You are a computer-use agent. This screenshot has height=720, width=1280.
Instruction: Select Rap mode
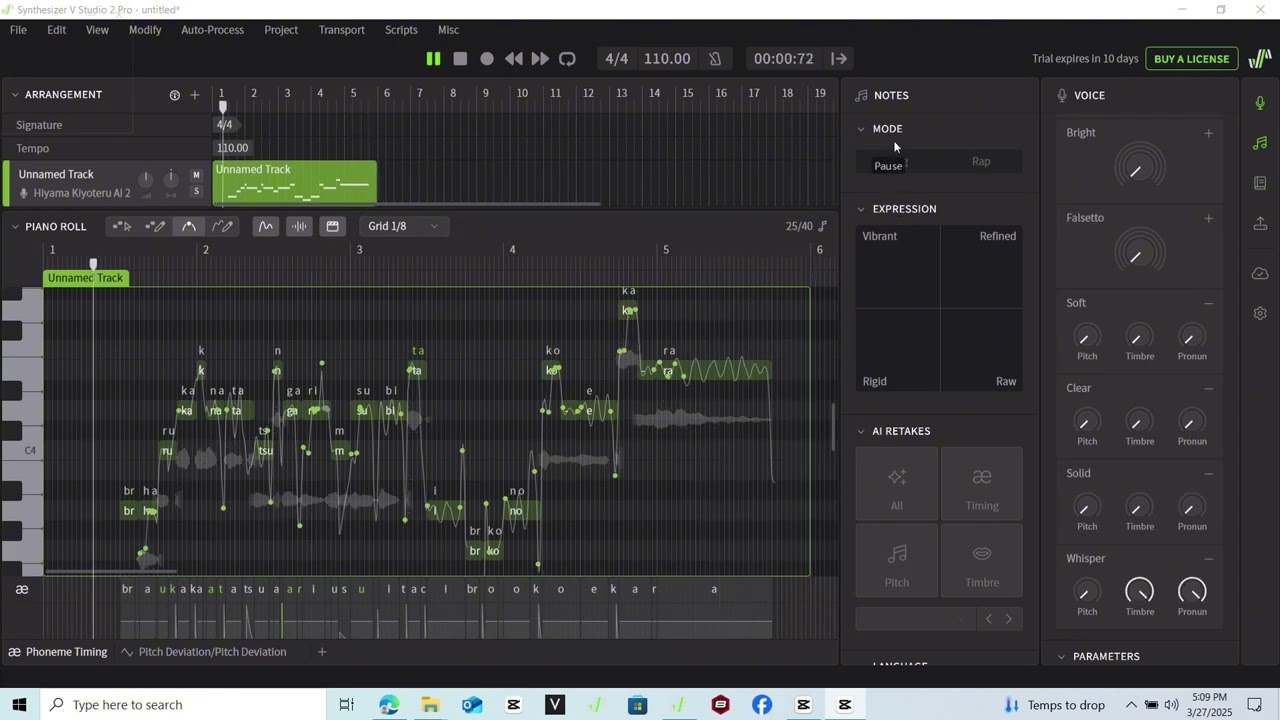tap(981, 161)
